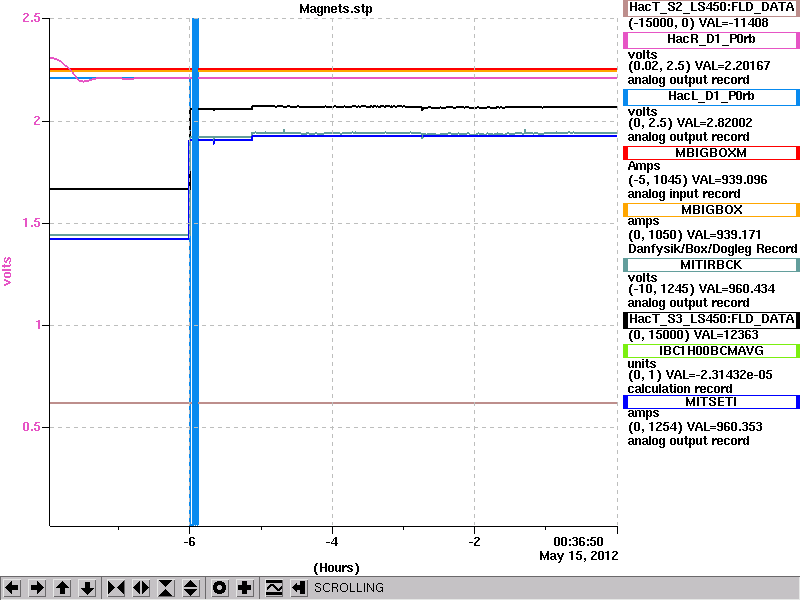Screen dimensions: 800x600
Task: Click the Magnets.stp graph title
Action: coord(336,9)
